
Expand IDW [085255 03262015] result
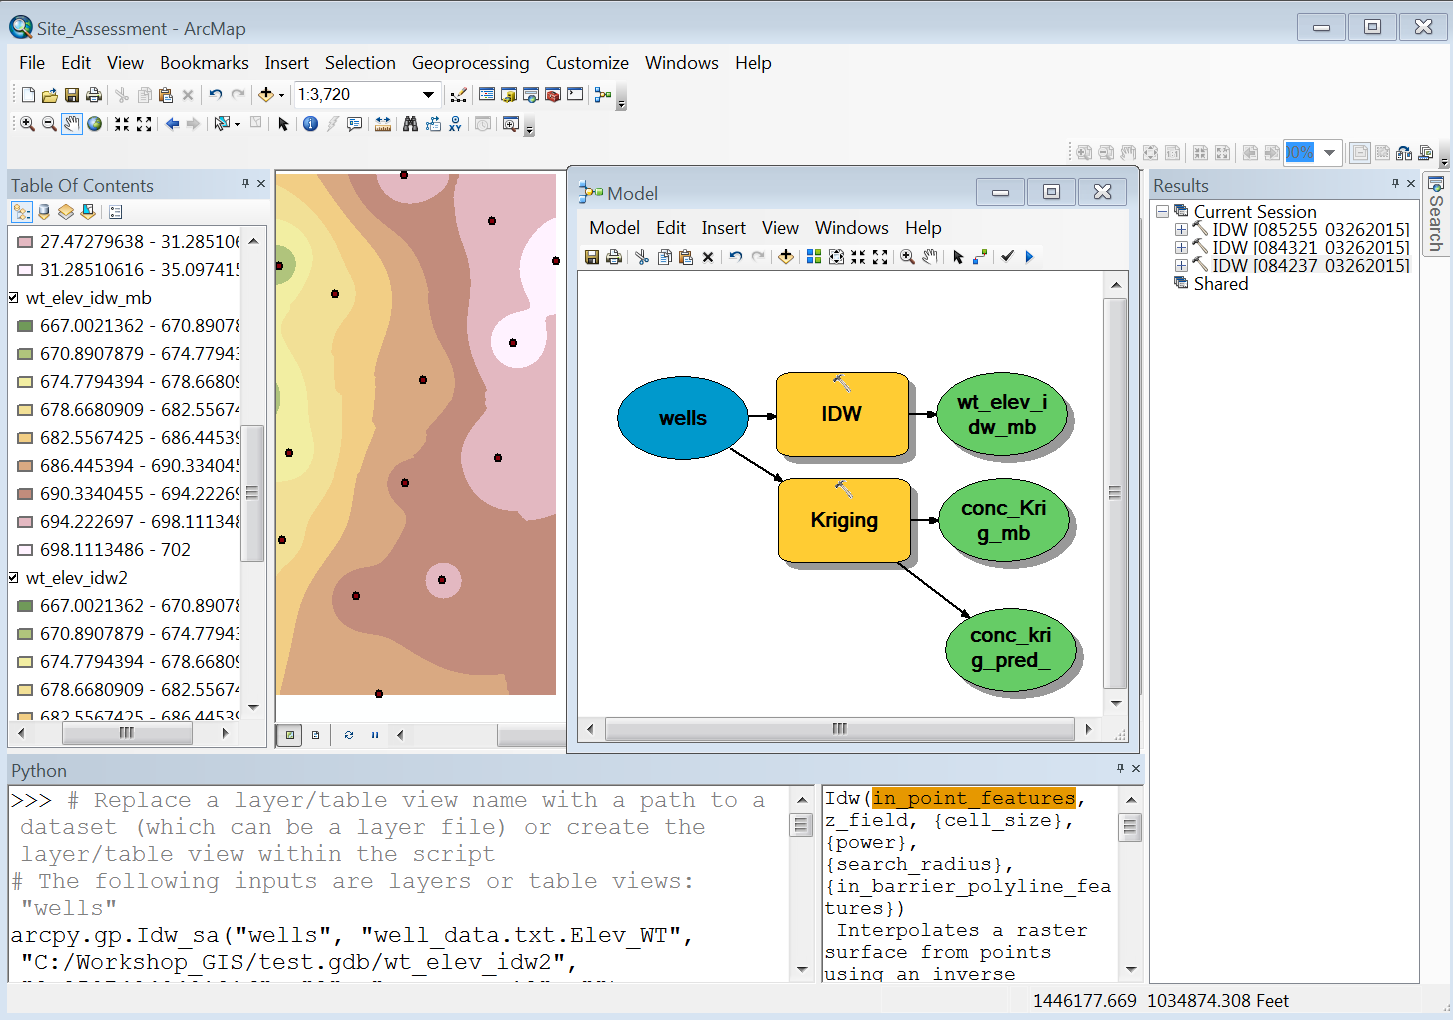click(1181, 230)
